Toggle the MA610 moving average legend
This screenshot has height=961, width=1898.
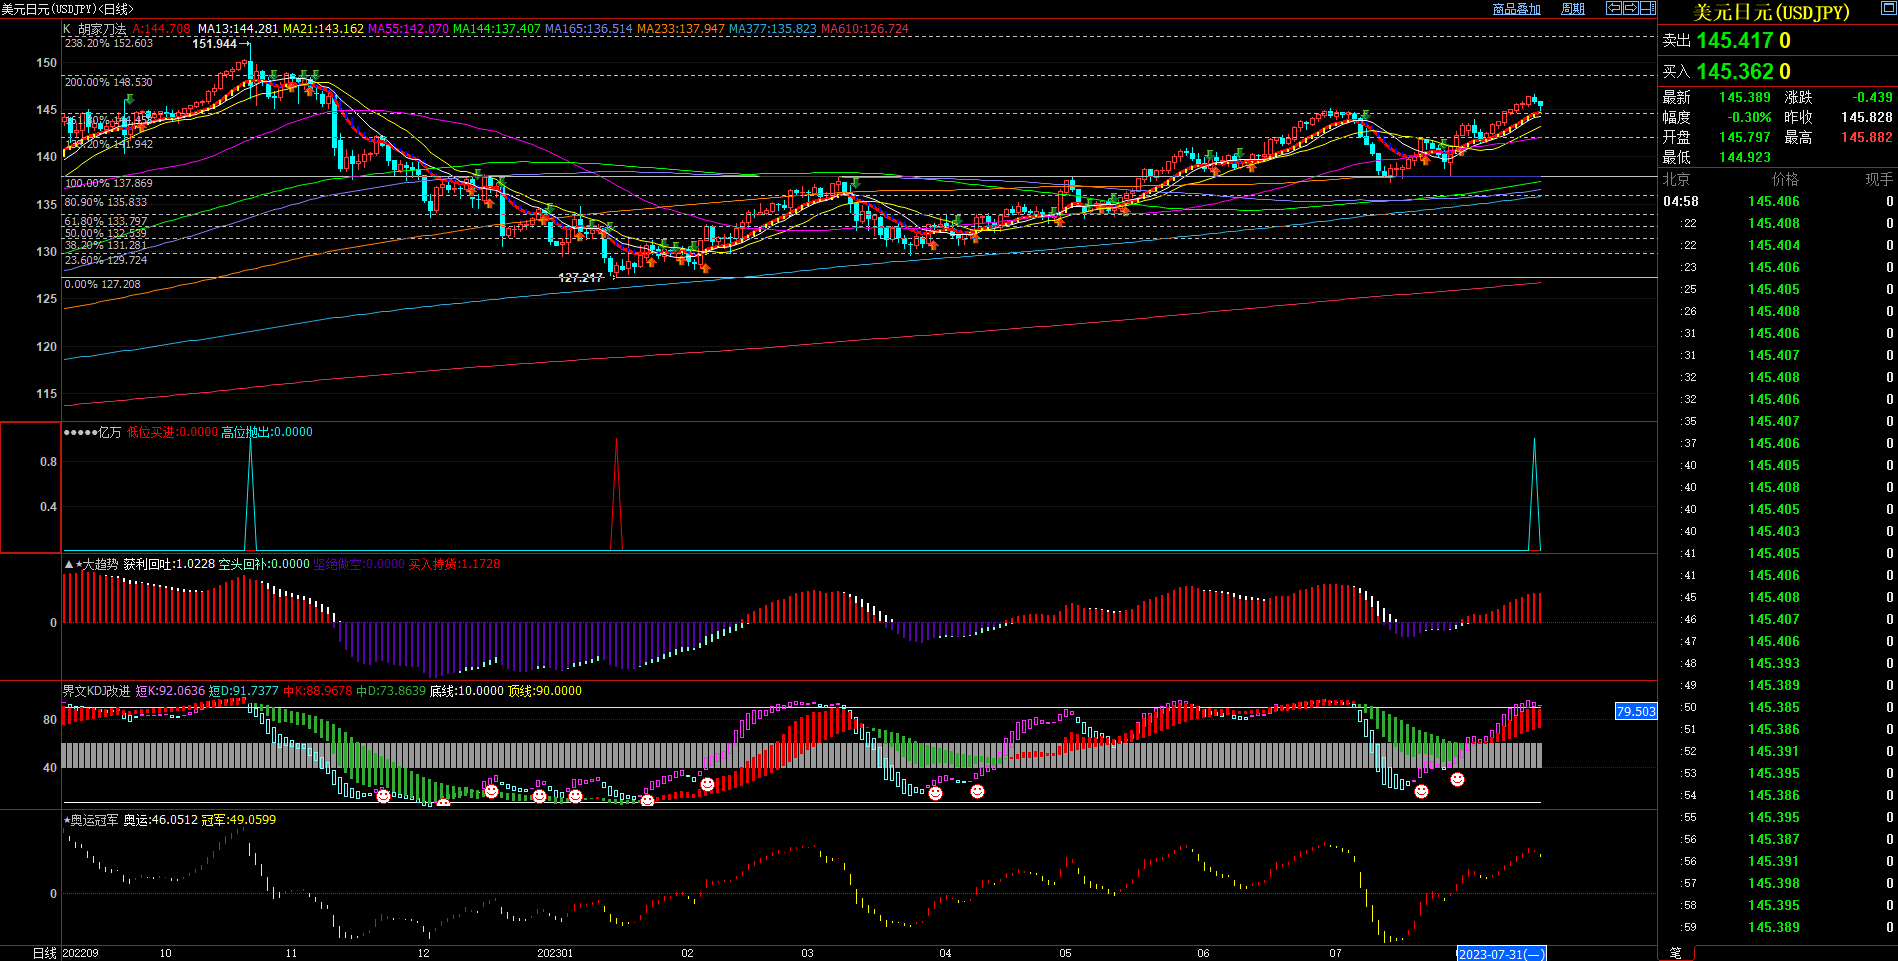point(864,29)
